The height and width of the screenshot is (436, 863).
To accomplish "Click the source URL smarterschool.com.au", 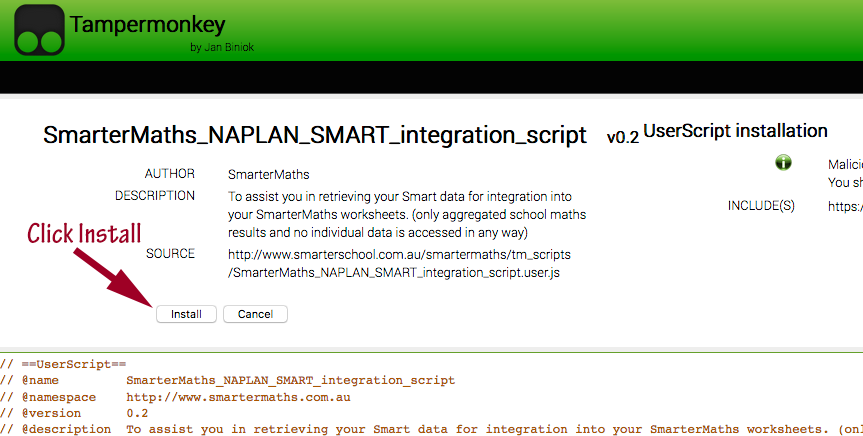I will pyautogui.click(x=399, y=263).
